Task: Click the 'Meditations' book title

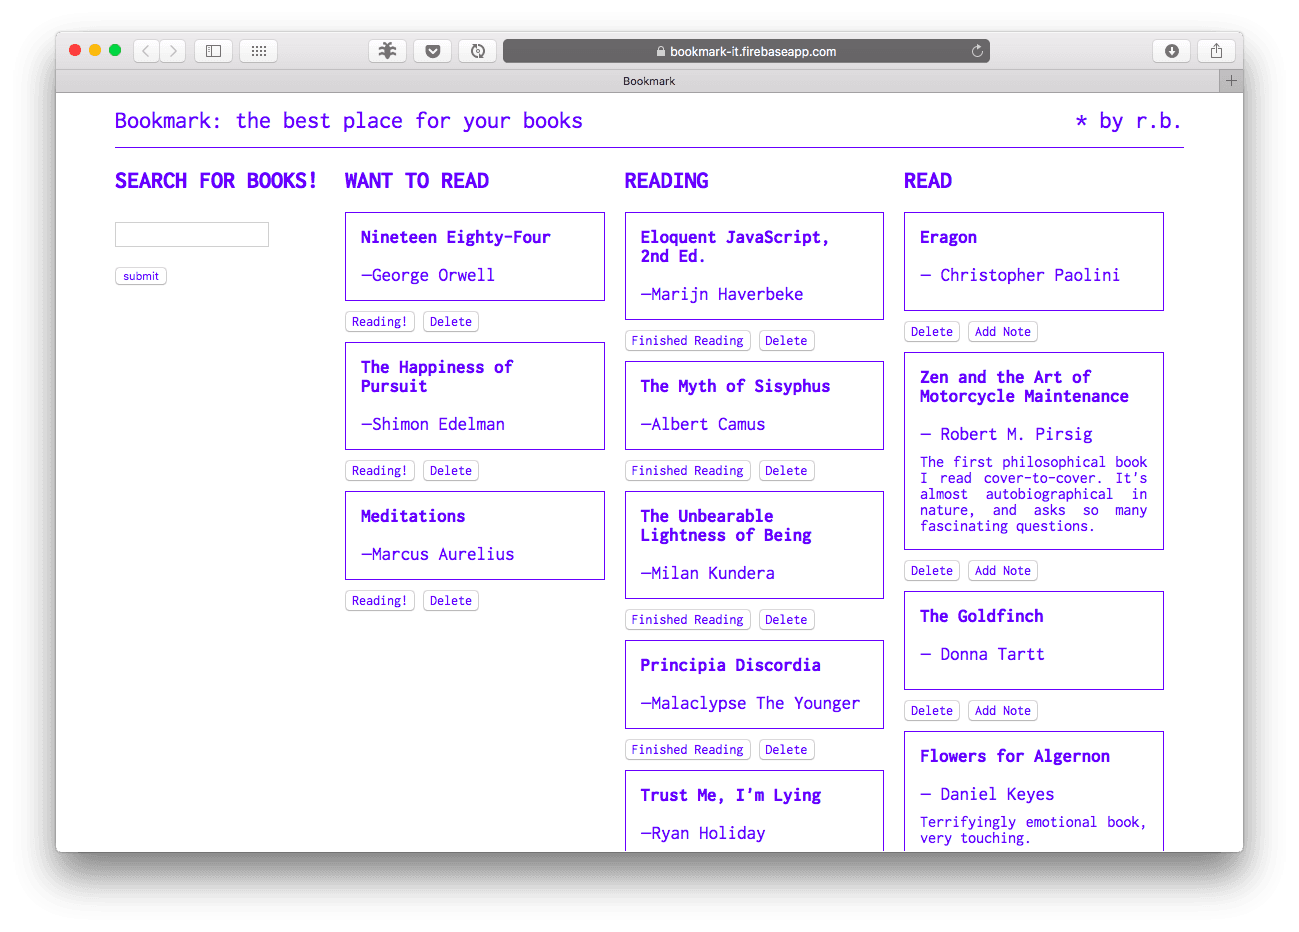Action: (x=413, y=516)
